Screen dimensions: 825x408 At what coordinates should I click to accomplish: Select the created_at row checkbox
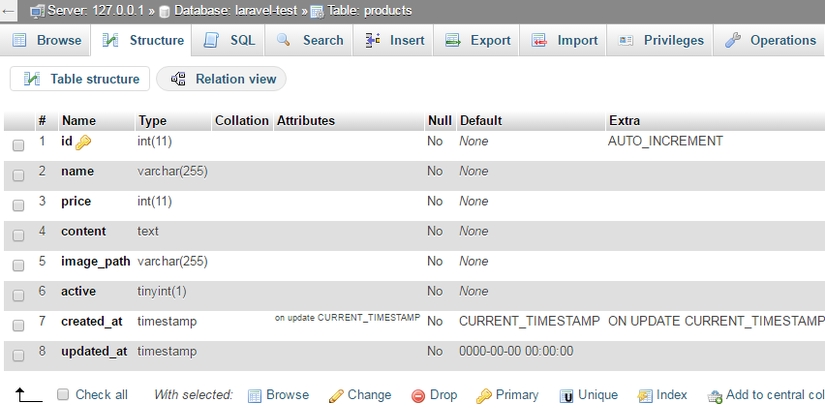point(18,325)
